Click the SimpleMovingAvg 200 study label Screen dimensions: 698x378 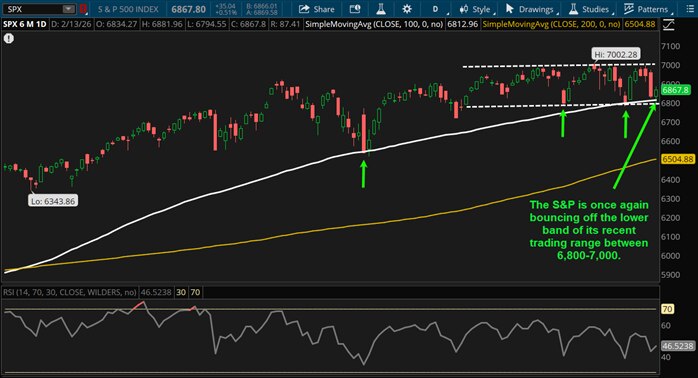pyautogui.click(x=552, y=24)
